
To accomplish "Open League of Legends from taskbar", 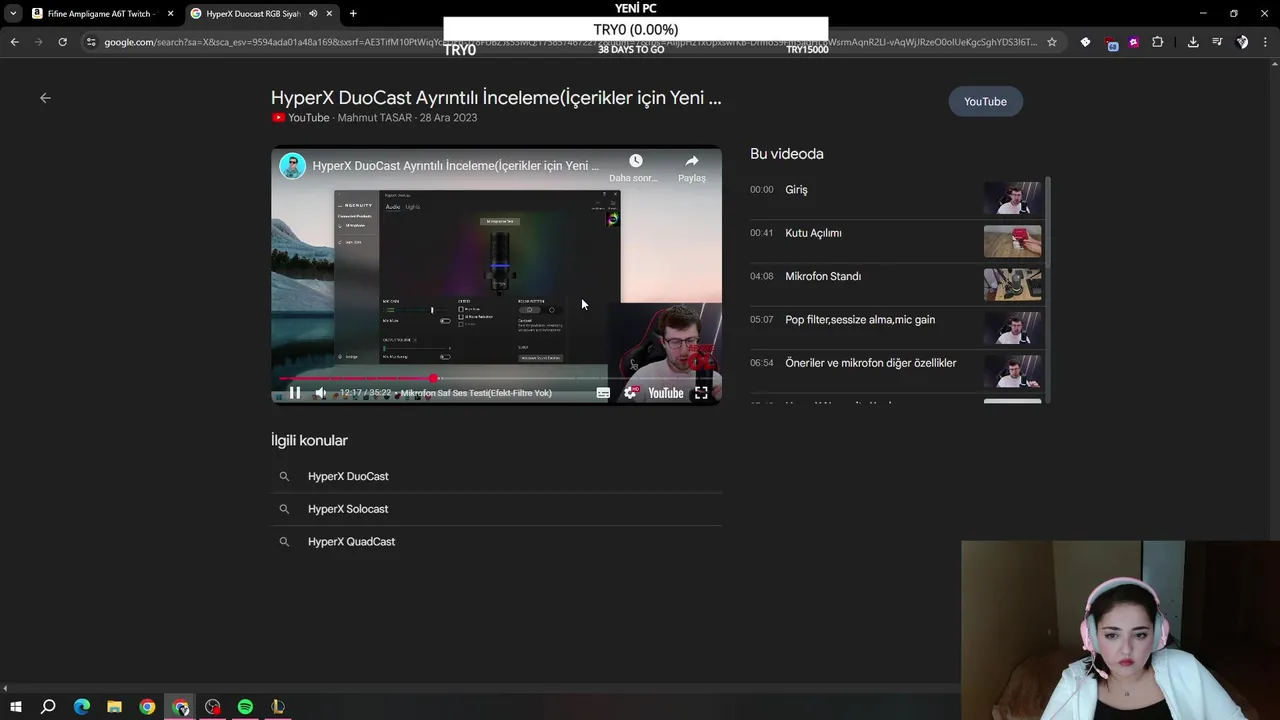I will (278, 707).
